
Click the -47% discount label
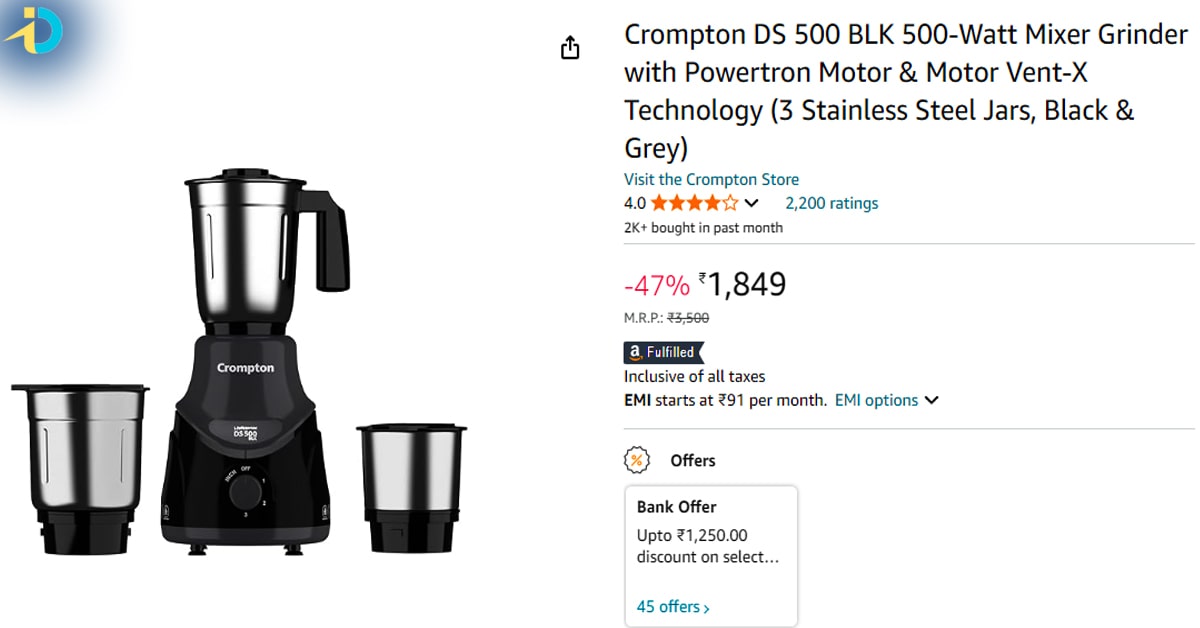tap(656, 286)
